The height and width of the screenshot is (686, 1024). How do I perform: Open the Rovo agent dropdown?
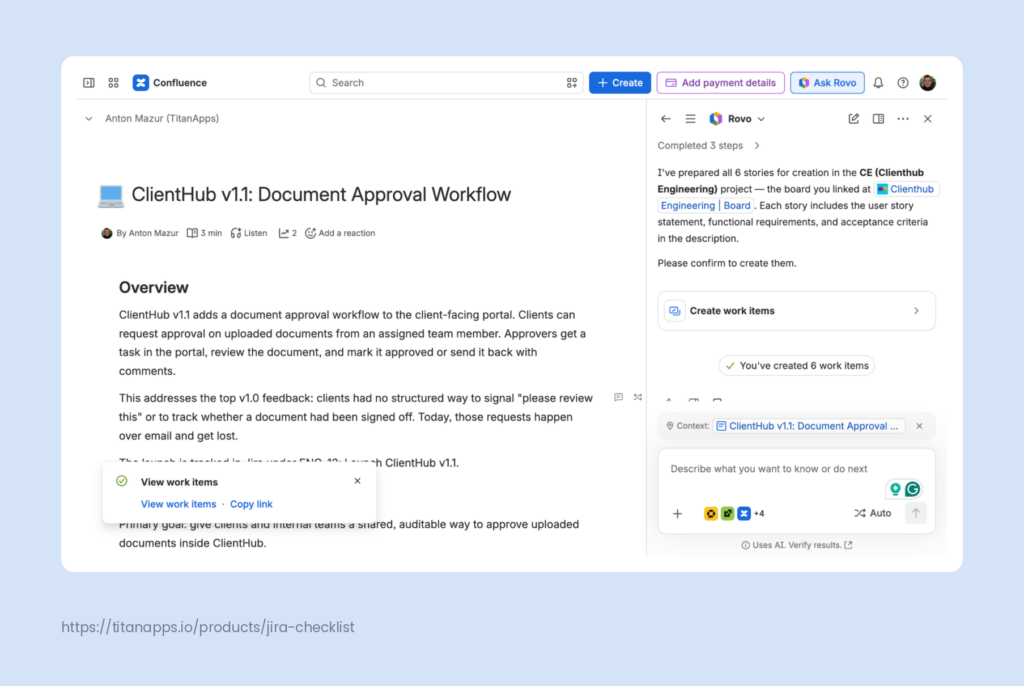(x=737, y=119)
